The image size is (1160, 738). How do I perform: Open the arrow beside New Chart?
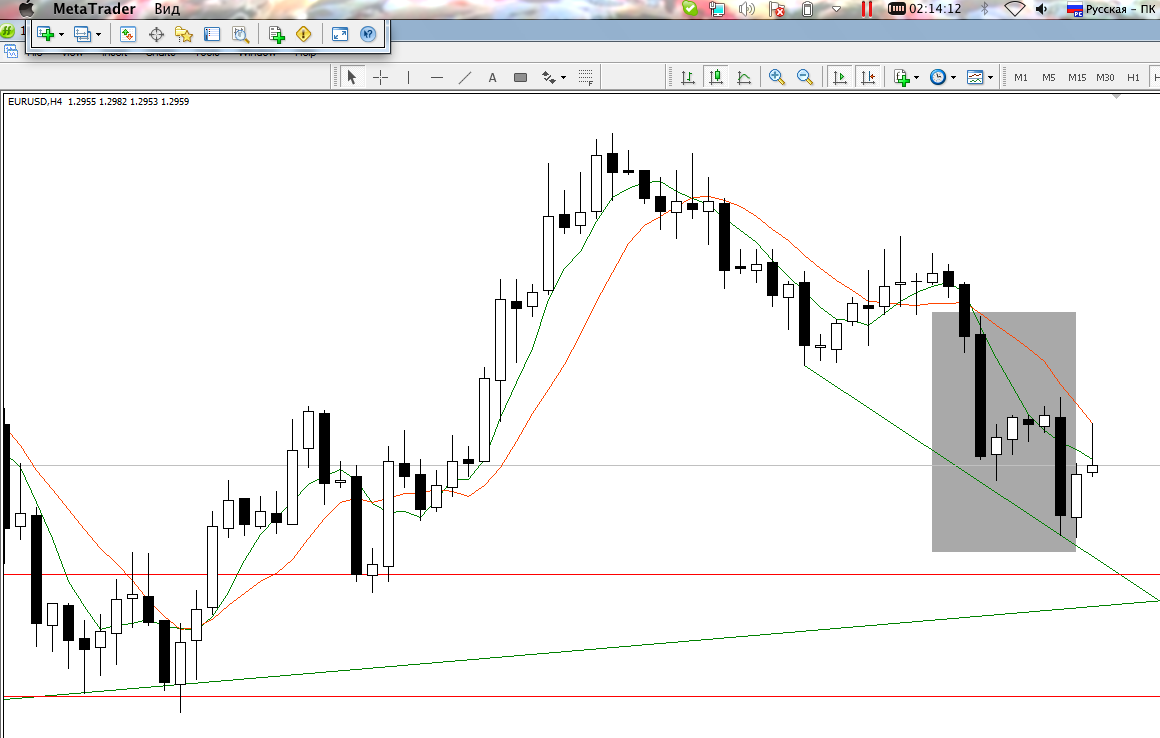pyautogui.click(x=61, y=35)
